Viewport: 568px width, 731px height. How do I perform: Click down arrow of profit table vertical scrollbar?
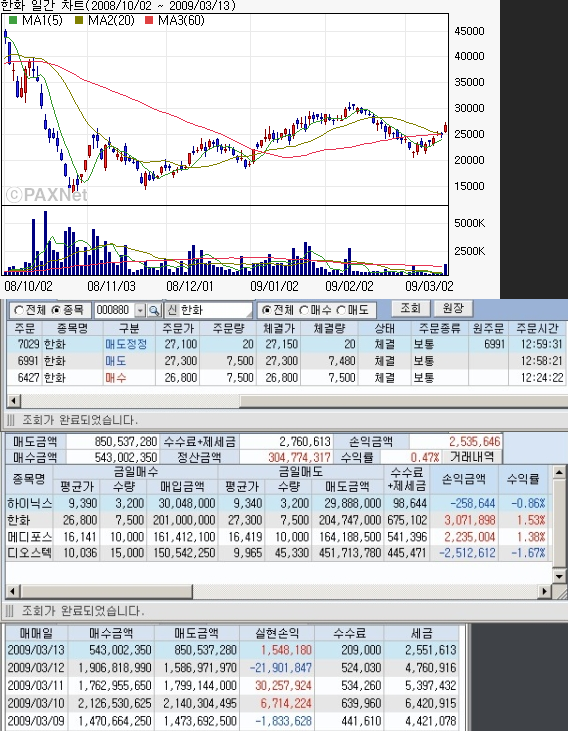(560, 576)
